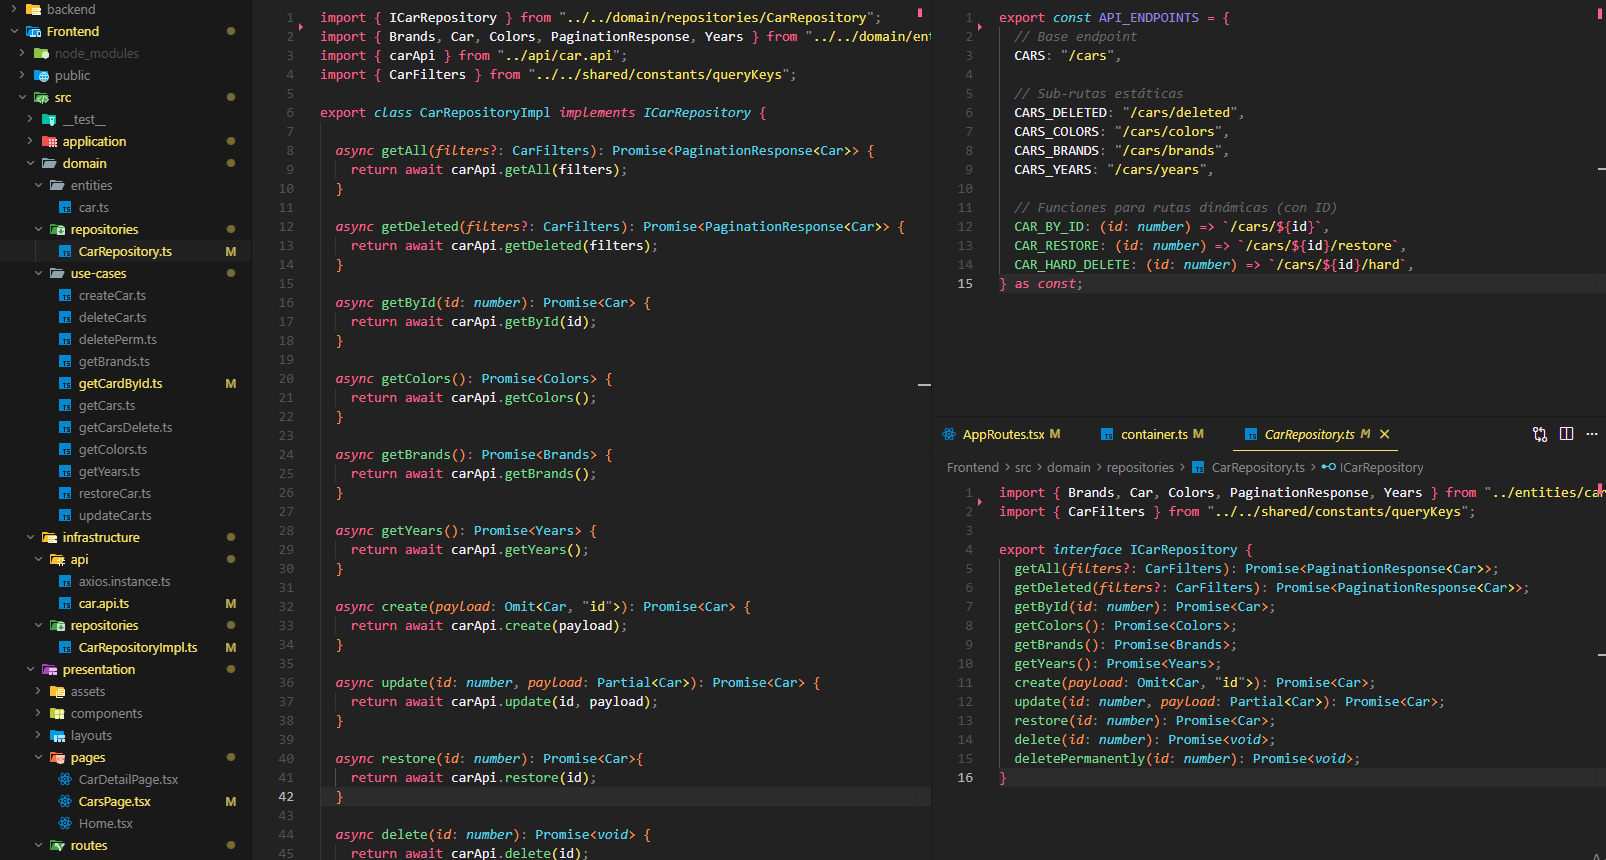Switch to the AppRoutes.tsx tab

[x=1003, y=434]
